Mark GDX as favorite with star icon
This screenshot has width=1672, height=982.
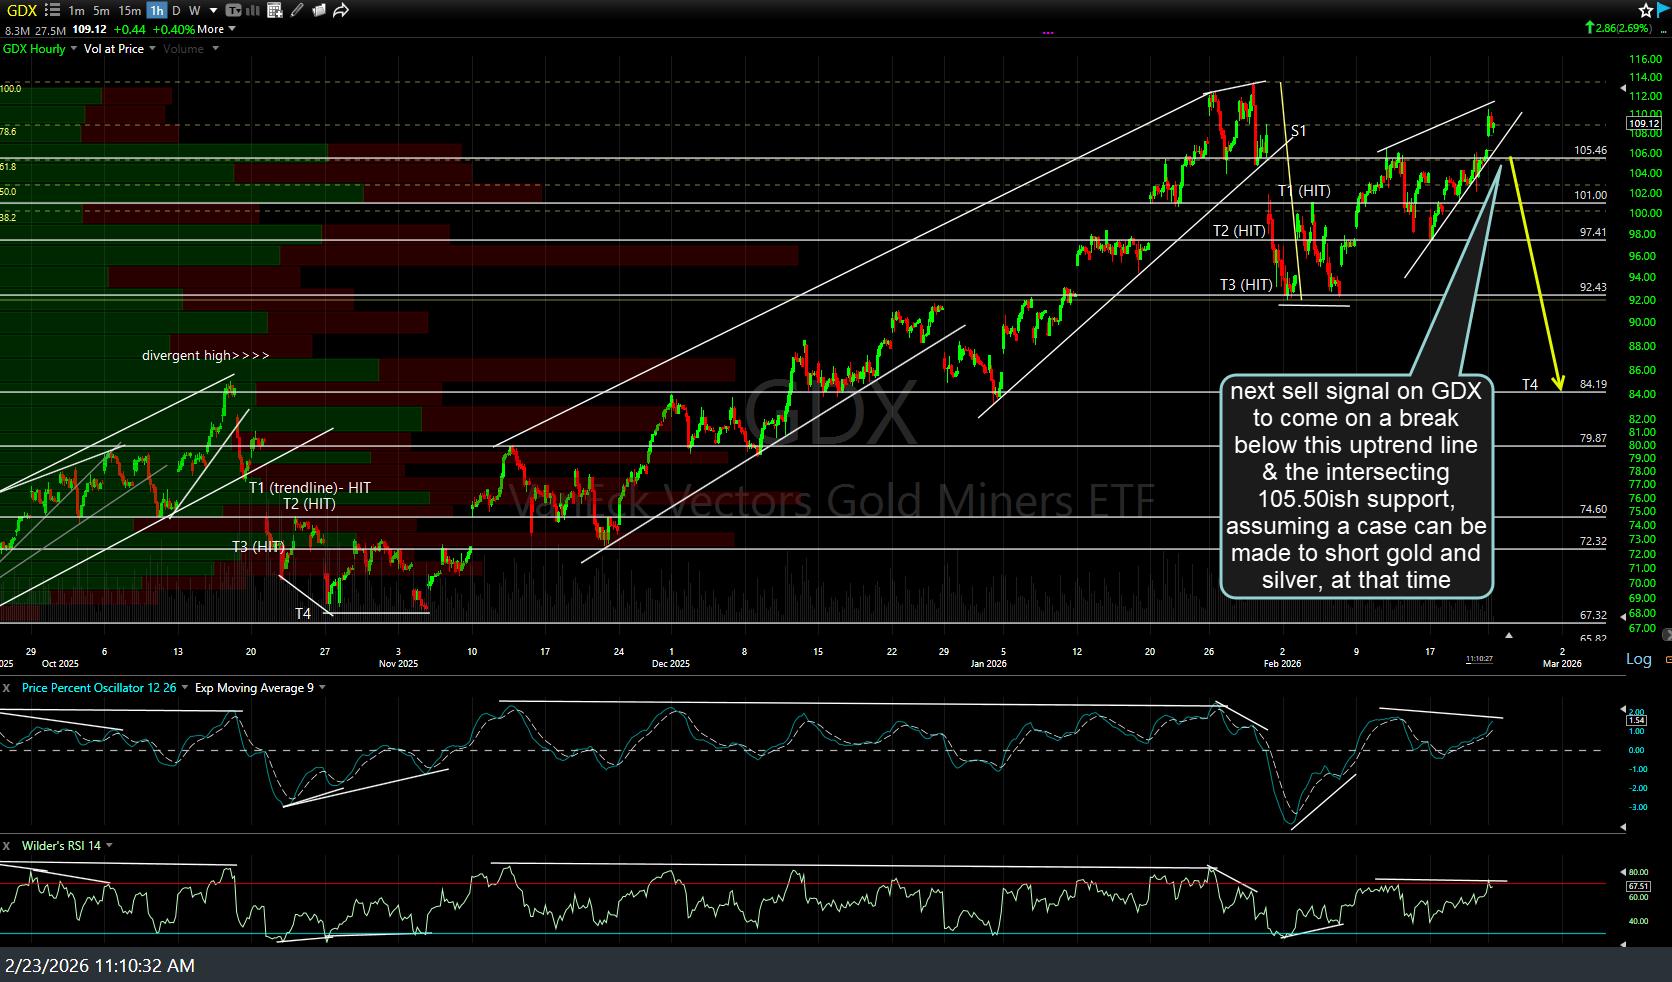(1646, 10)
